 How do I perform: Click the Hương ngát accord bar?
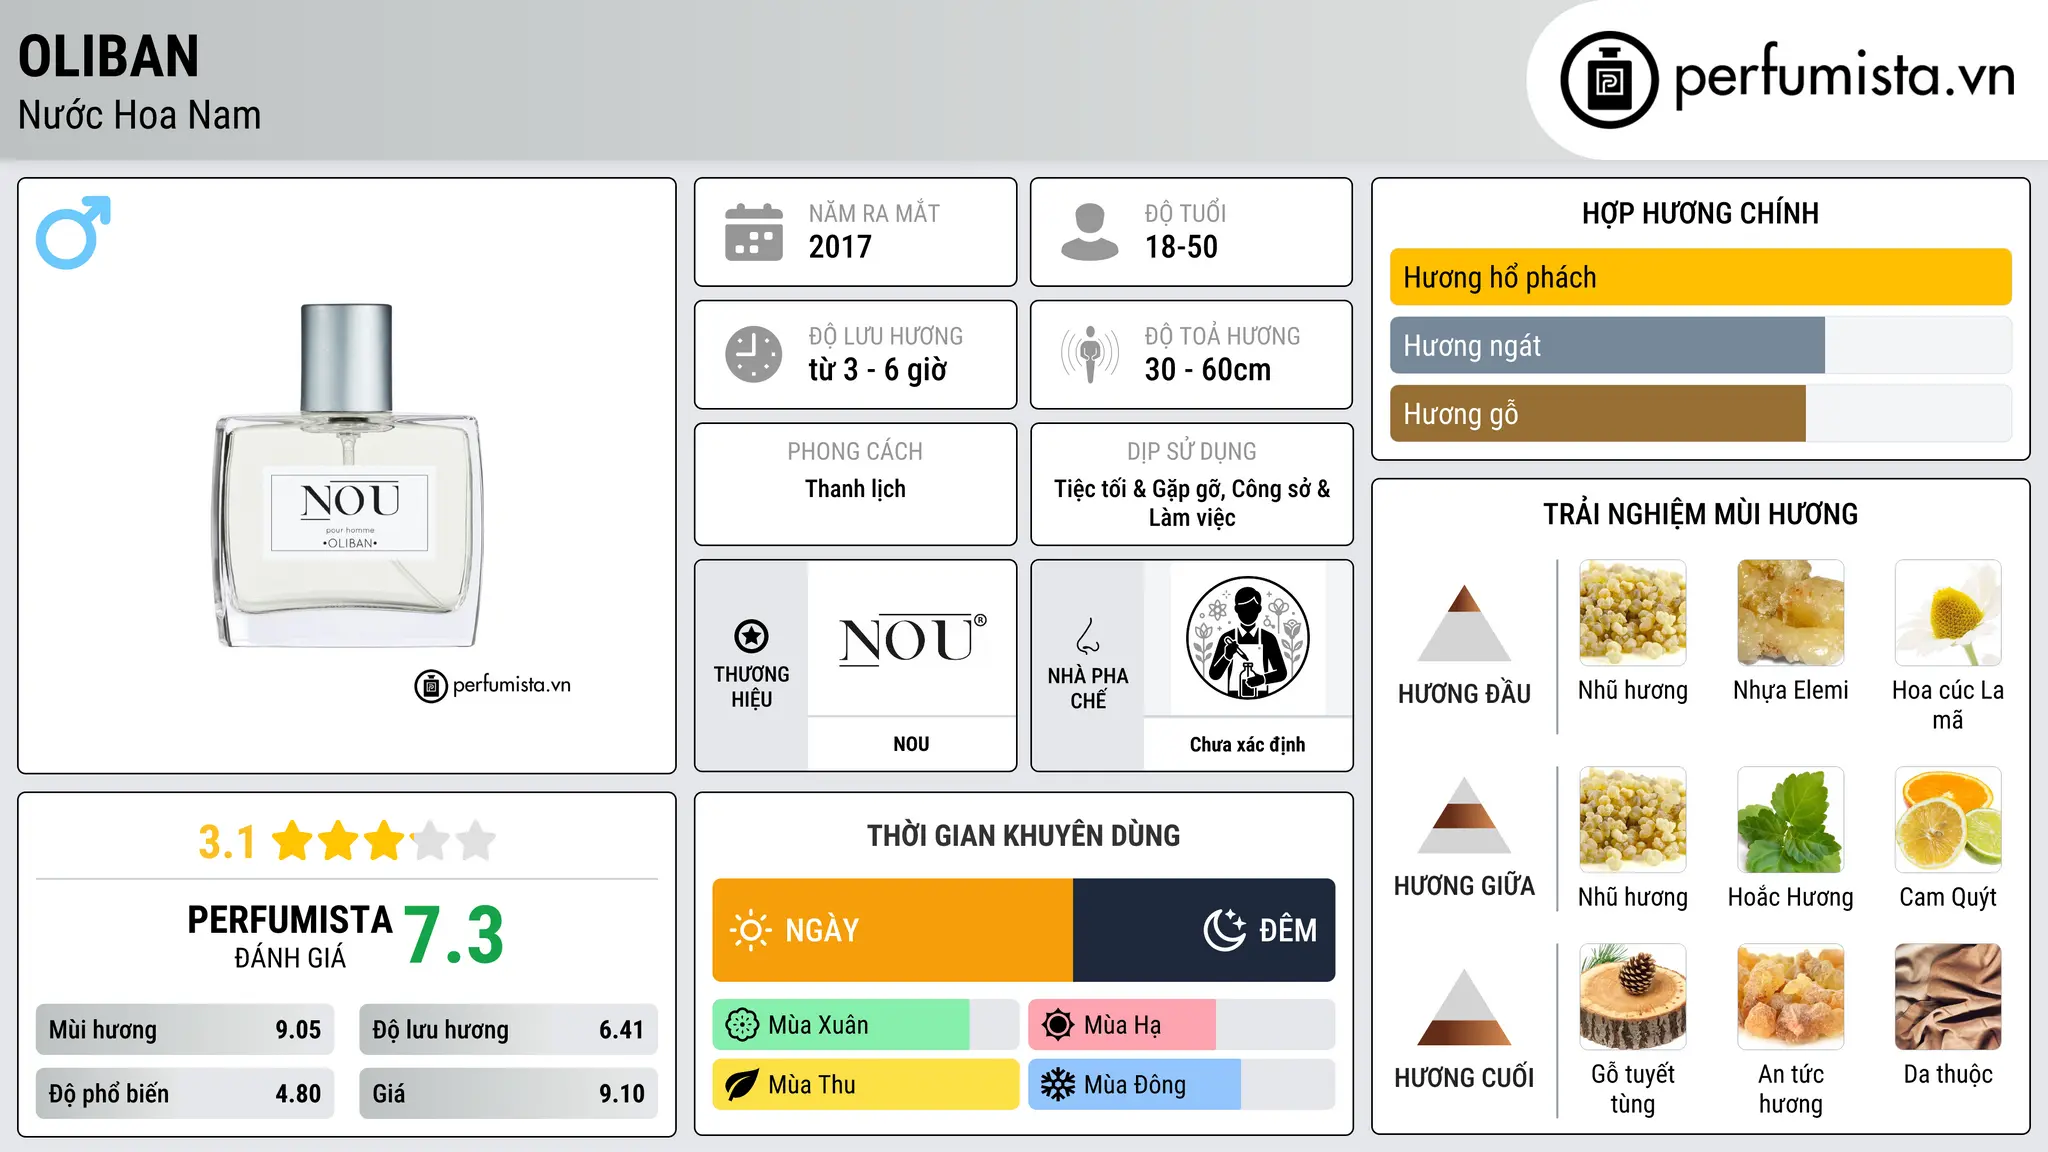(1700, 345)
